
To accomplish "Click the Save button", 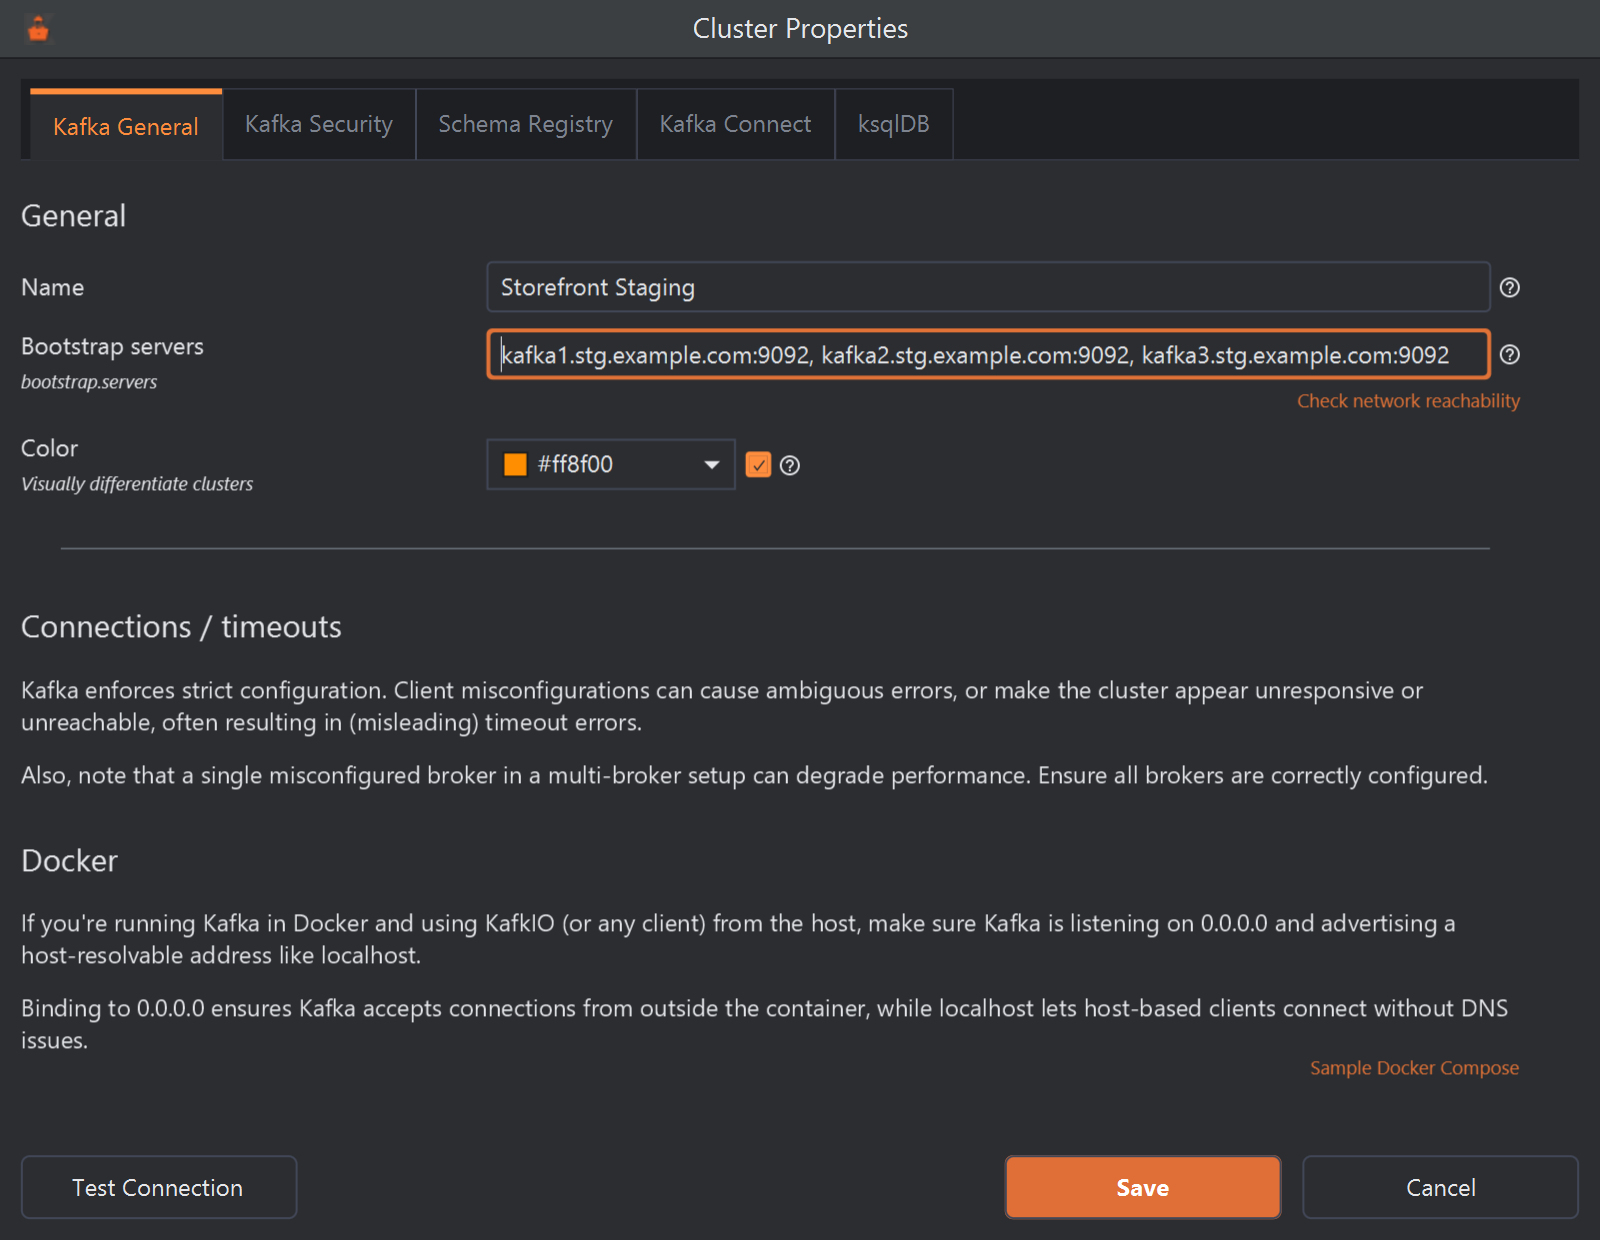I will tap(1143, 1188).
